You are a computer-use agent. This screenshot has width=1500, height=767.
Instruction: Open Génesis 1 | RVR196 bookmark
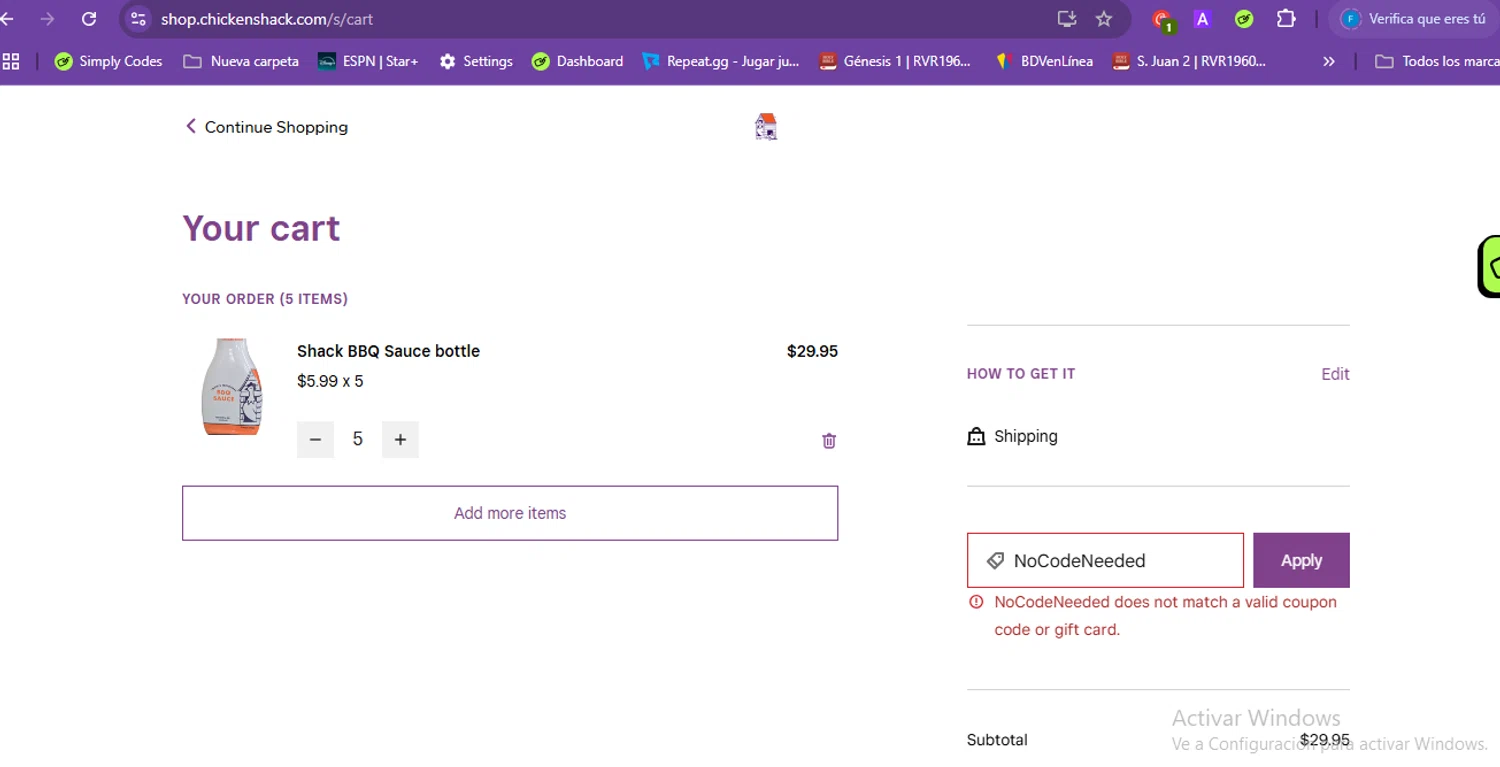click(895, 61)
